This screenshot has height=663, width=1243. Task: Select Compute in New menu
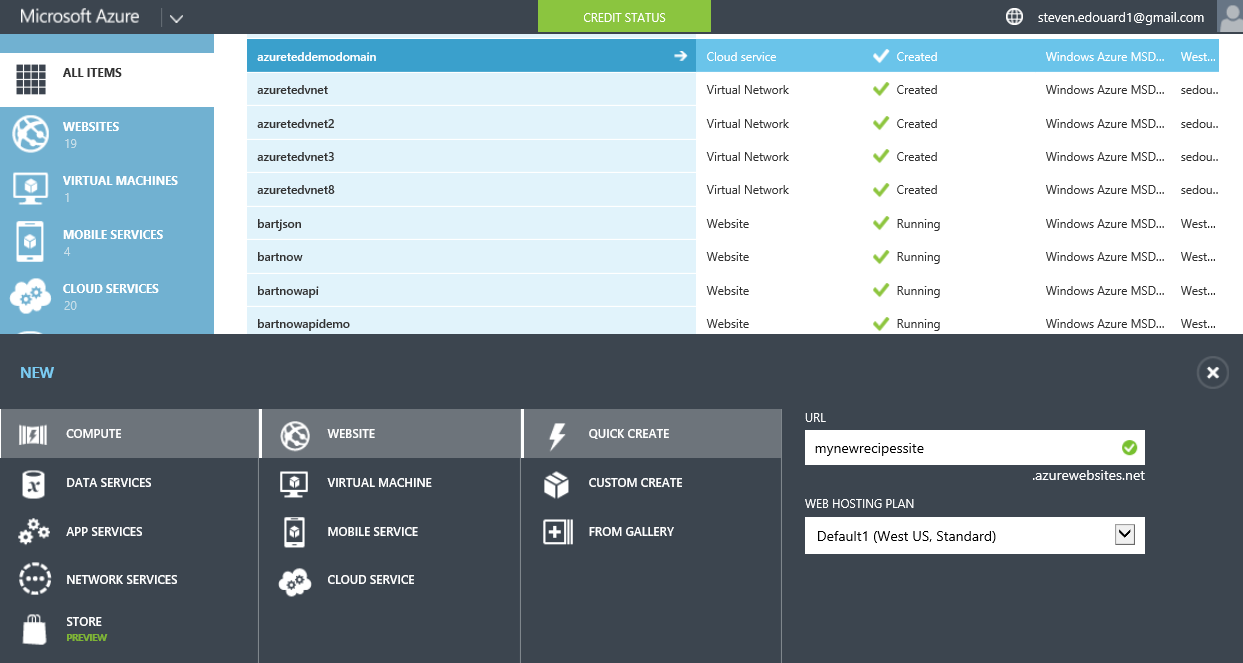tap(130, 434)
